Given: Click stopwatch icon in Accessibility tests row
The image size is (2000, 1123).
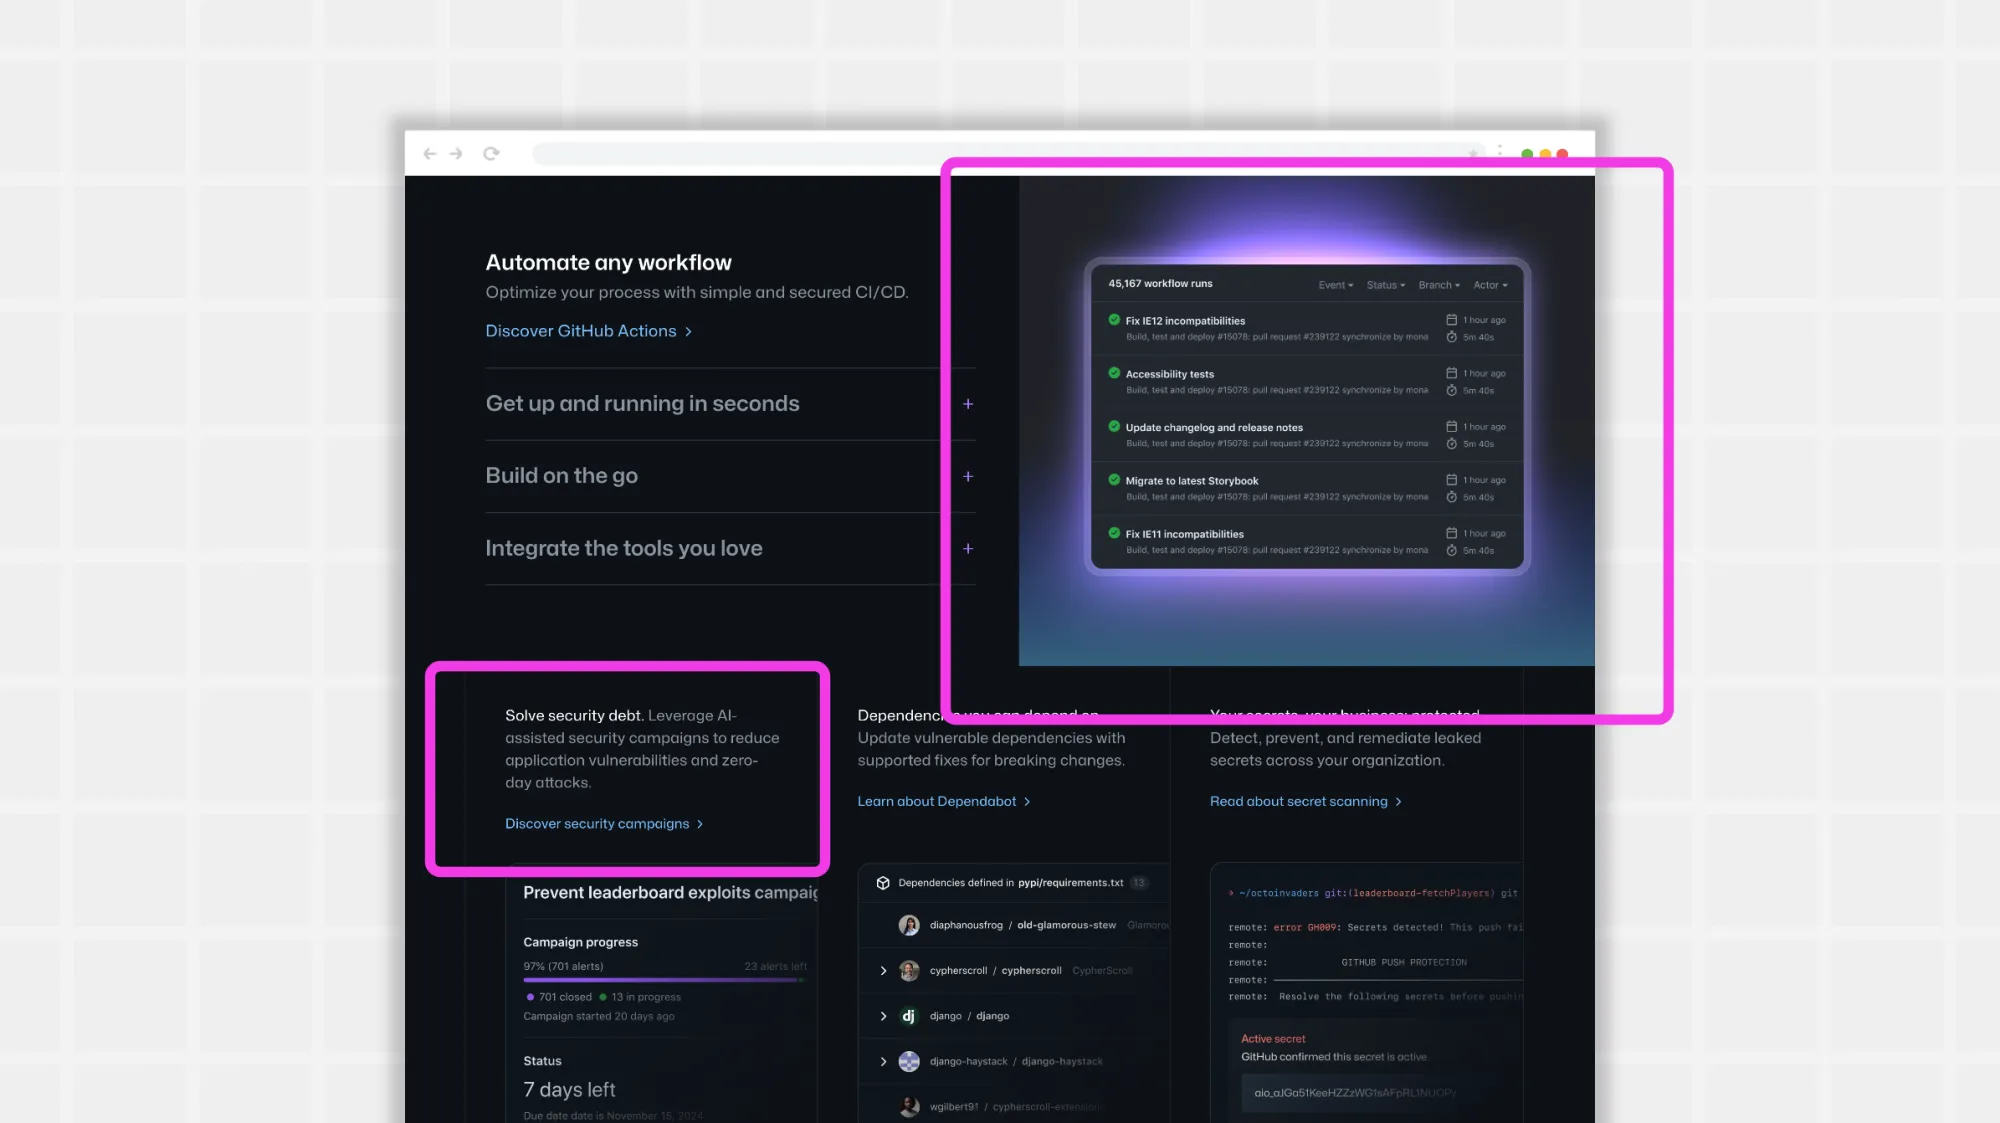Looking at the screenshot, I should (x=1451, y=390).
